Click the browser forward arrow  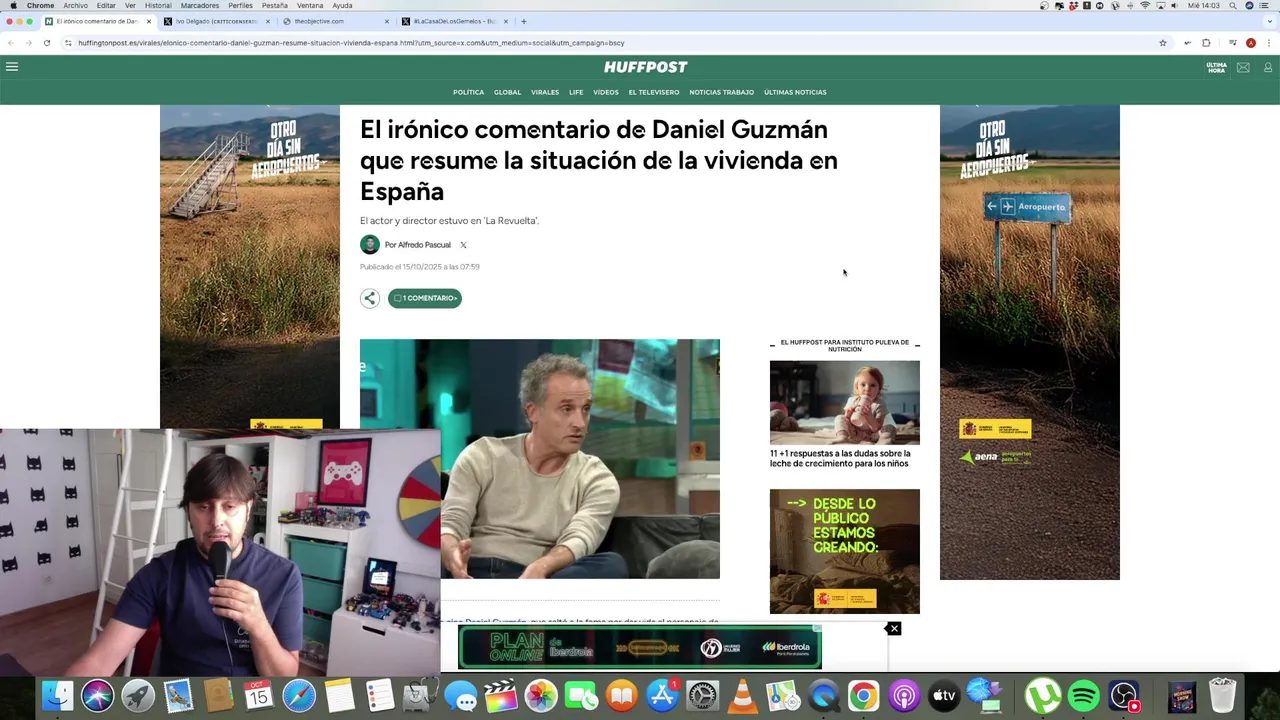pos(28,43)
